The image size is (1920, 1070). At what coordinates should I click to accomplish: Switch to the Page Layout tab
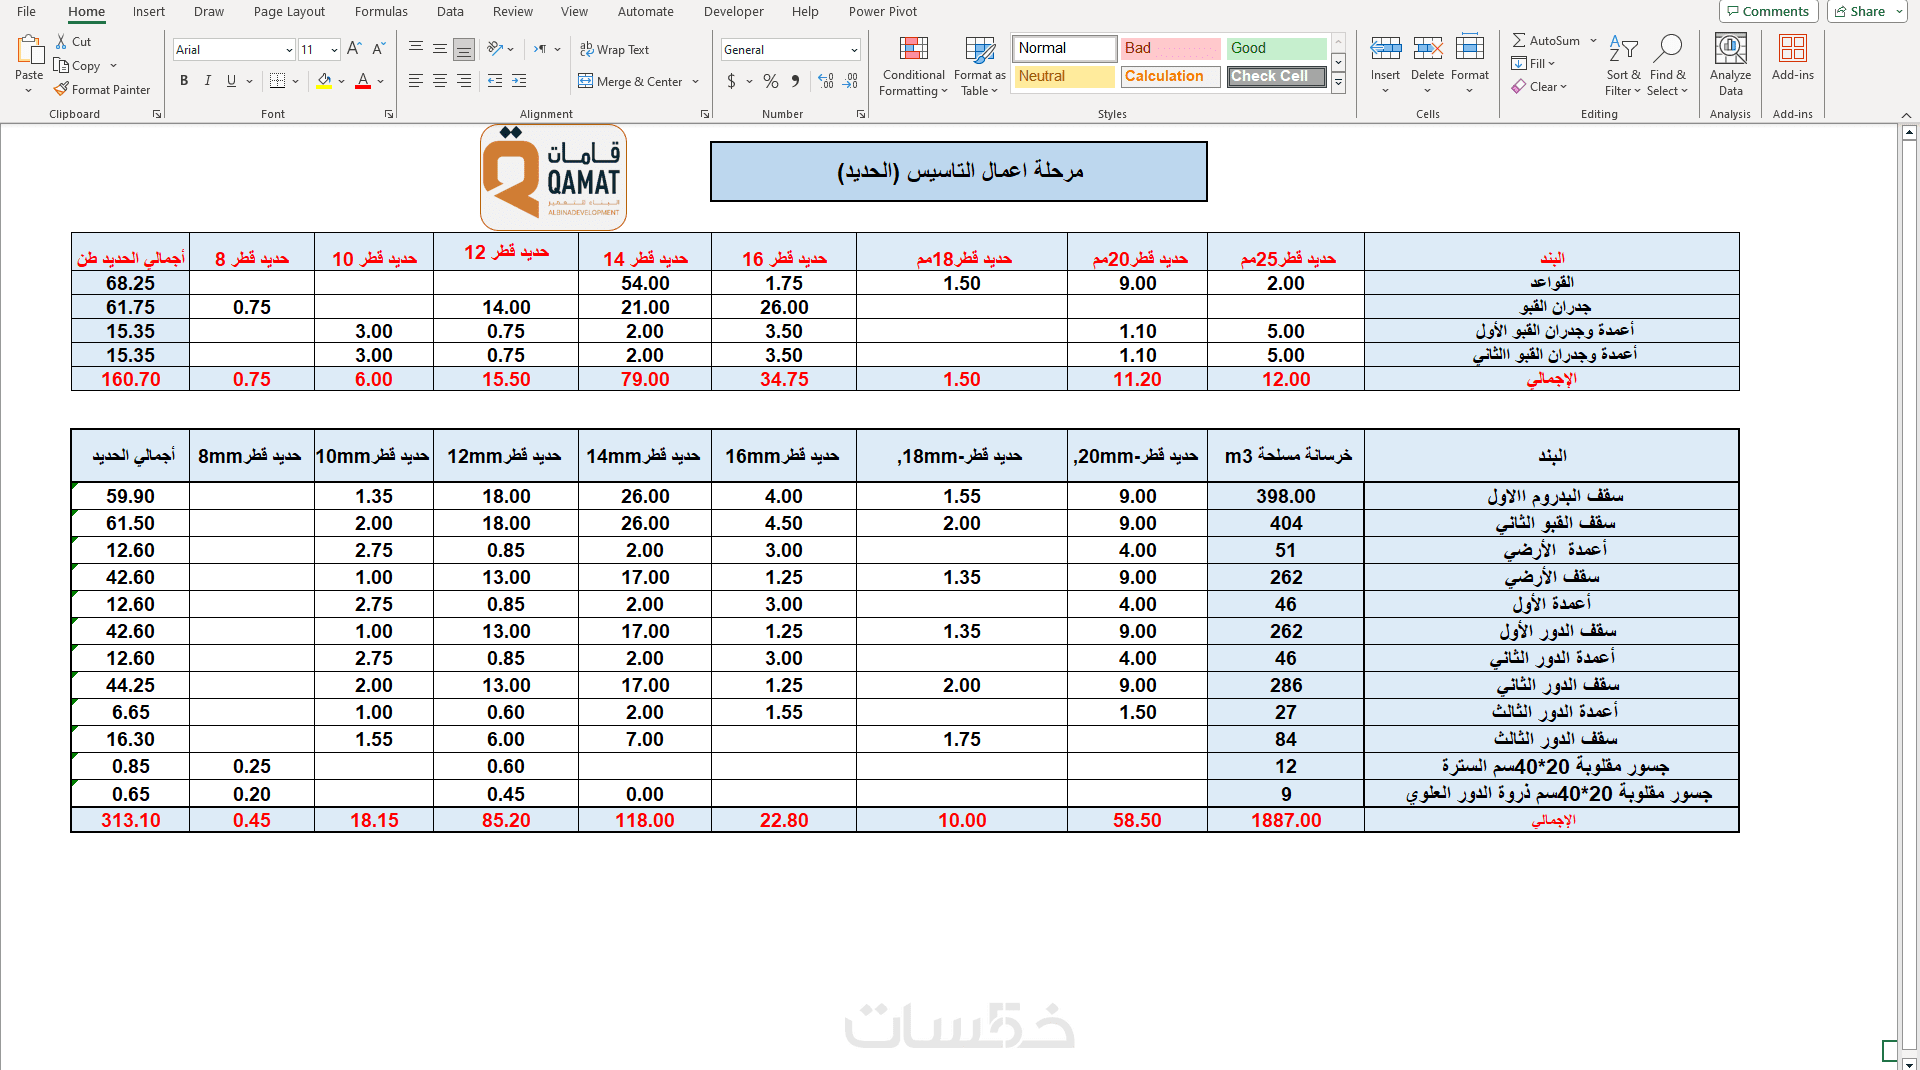289,12
